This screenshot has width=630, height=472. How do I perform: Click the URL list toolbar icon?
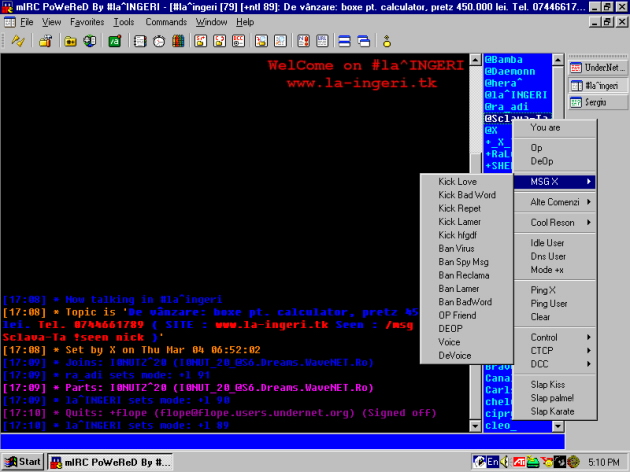pyautogui.click(x=322, y=41)
